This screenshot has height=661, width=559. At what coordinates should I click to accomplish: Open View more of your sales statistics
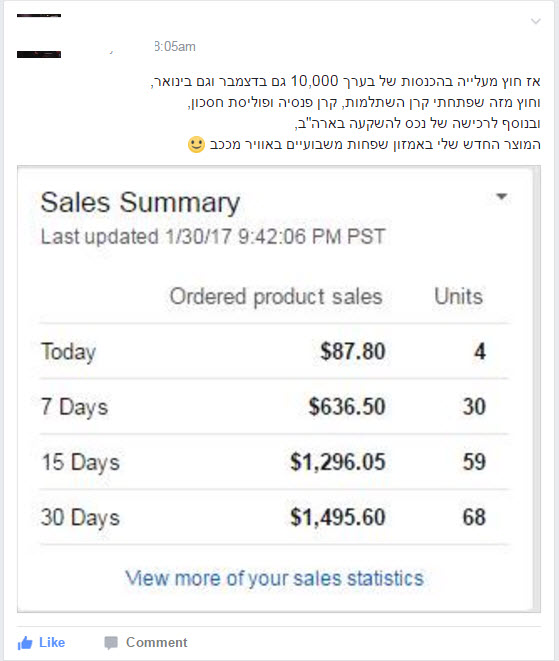(x=274, y=578)
